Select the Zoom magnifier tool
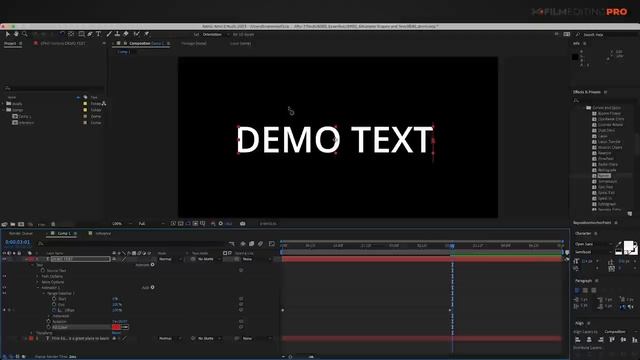This screenshot has width=640, height=360. tap(25, 34)
